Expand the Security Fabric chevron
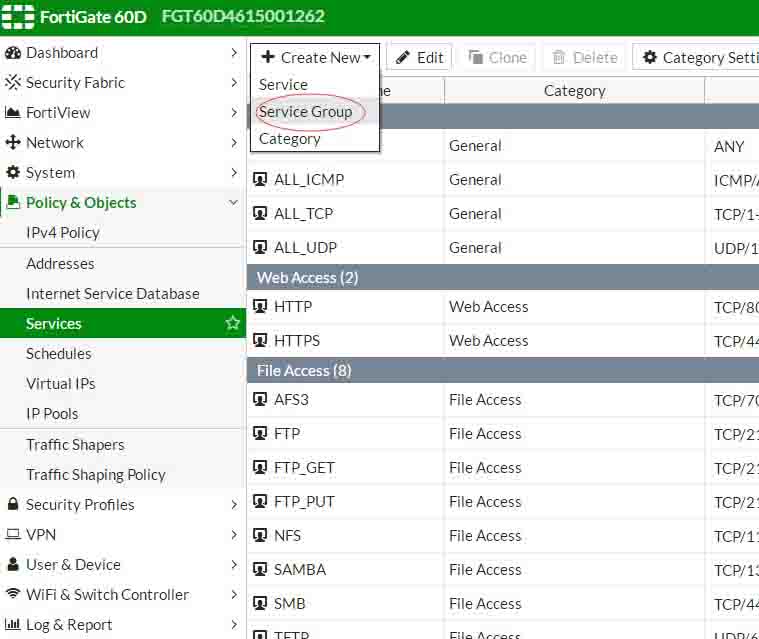Viewport: 759px width, 639px height. click(x=234, y=82)
